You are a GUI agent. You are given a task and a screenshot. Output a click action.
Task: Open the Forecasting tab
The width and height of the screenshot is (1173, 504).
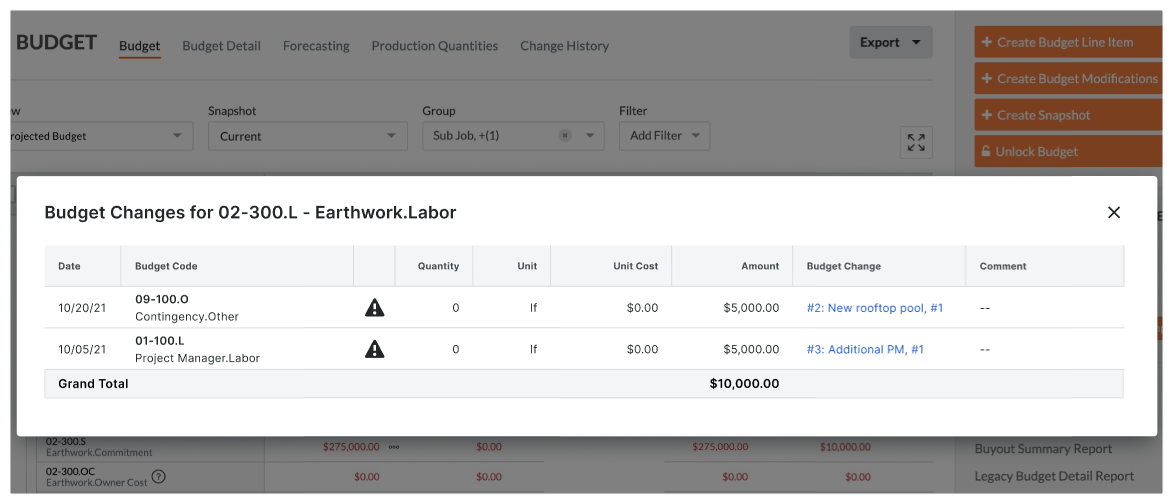click(316, 46)
